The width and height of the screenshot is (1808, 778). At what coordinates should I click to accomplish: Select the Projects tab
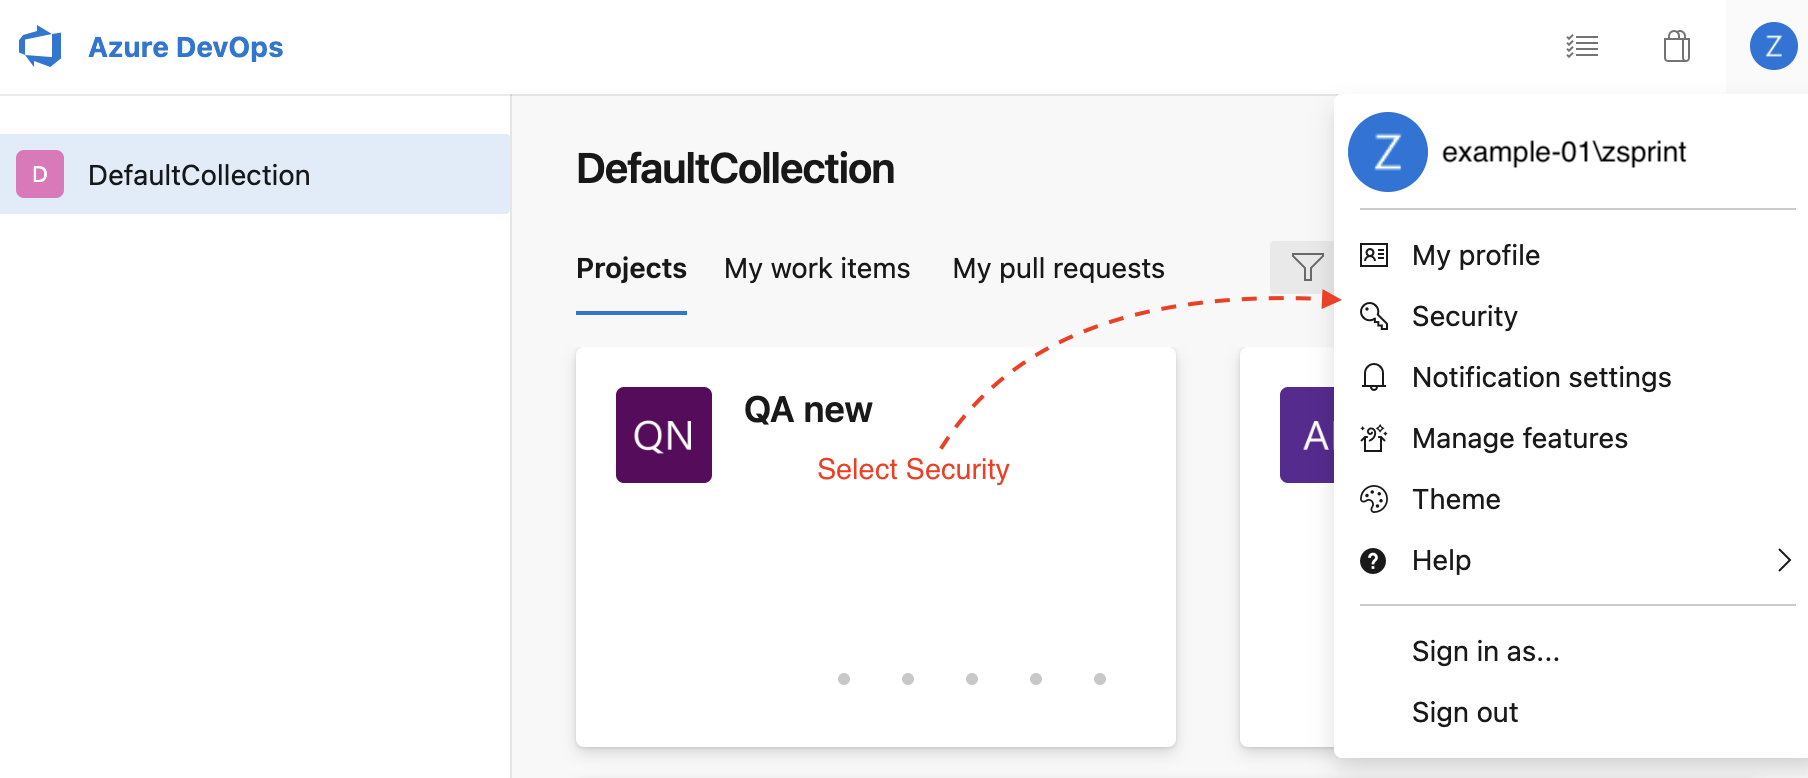pyautogui.click(x=631, y=268)
